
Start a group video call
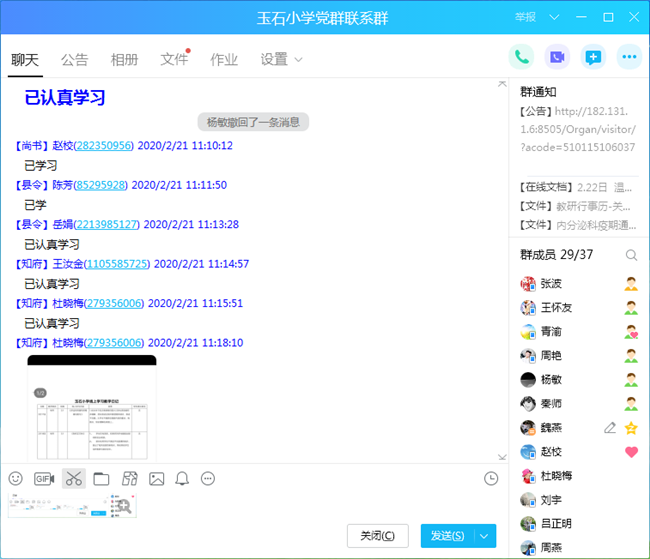pyautogui.click(x=557, y=57)
